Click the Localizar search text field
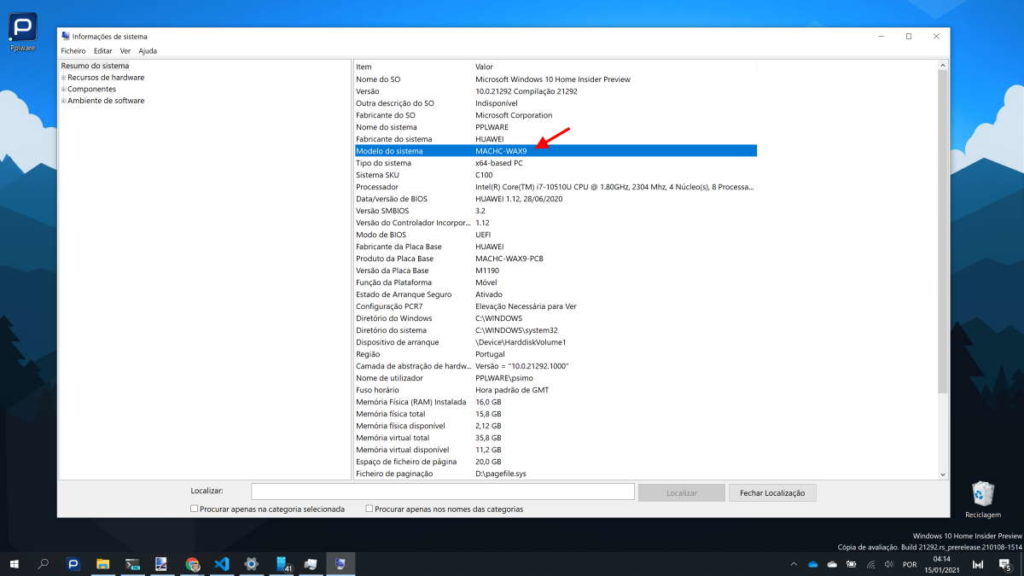 click(x=443, y=491)
